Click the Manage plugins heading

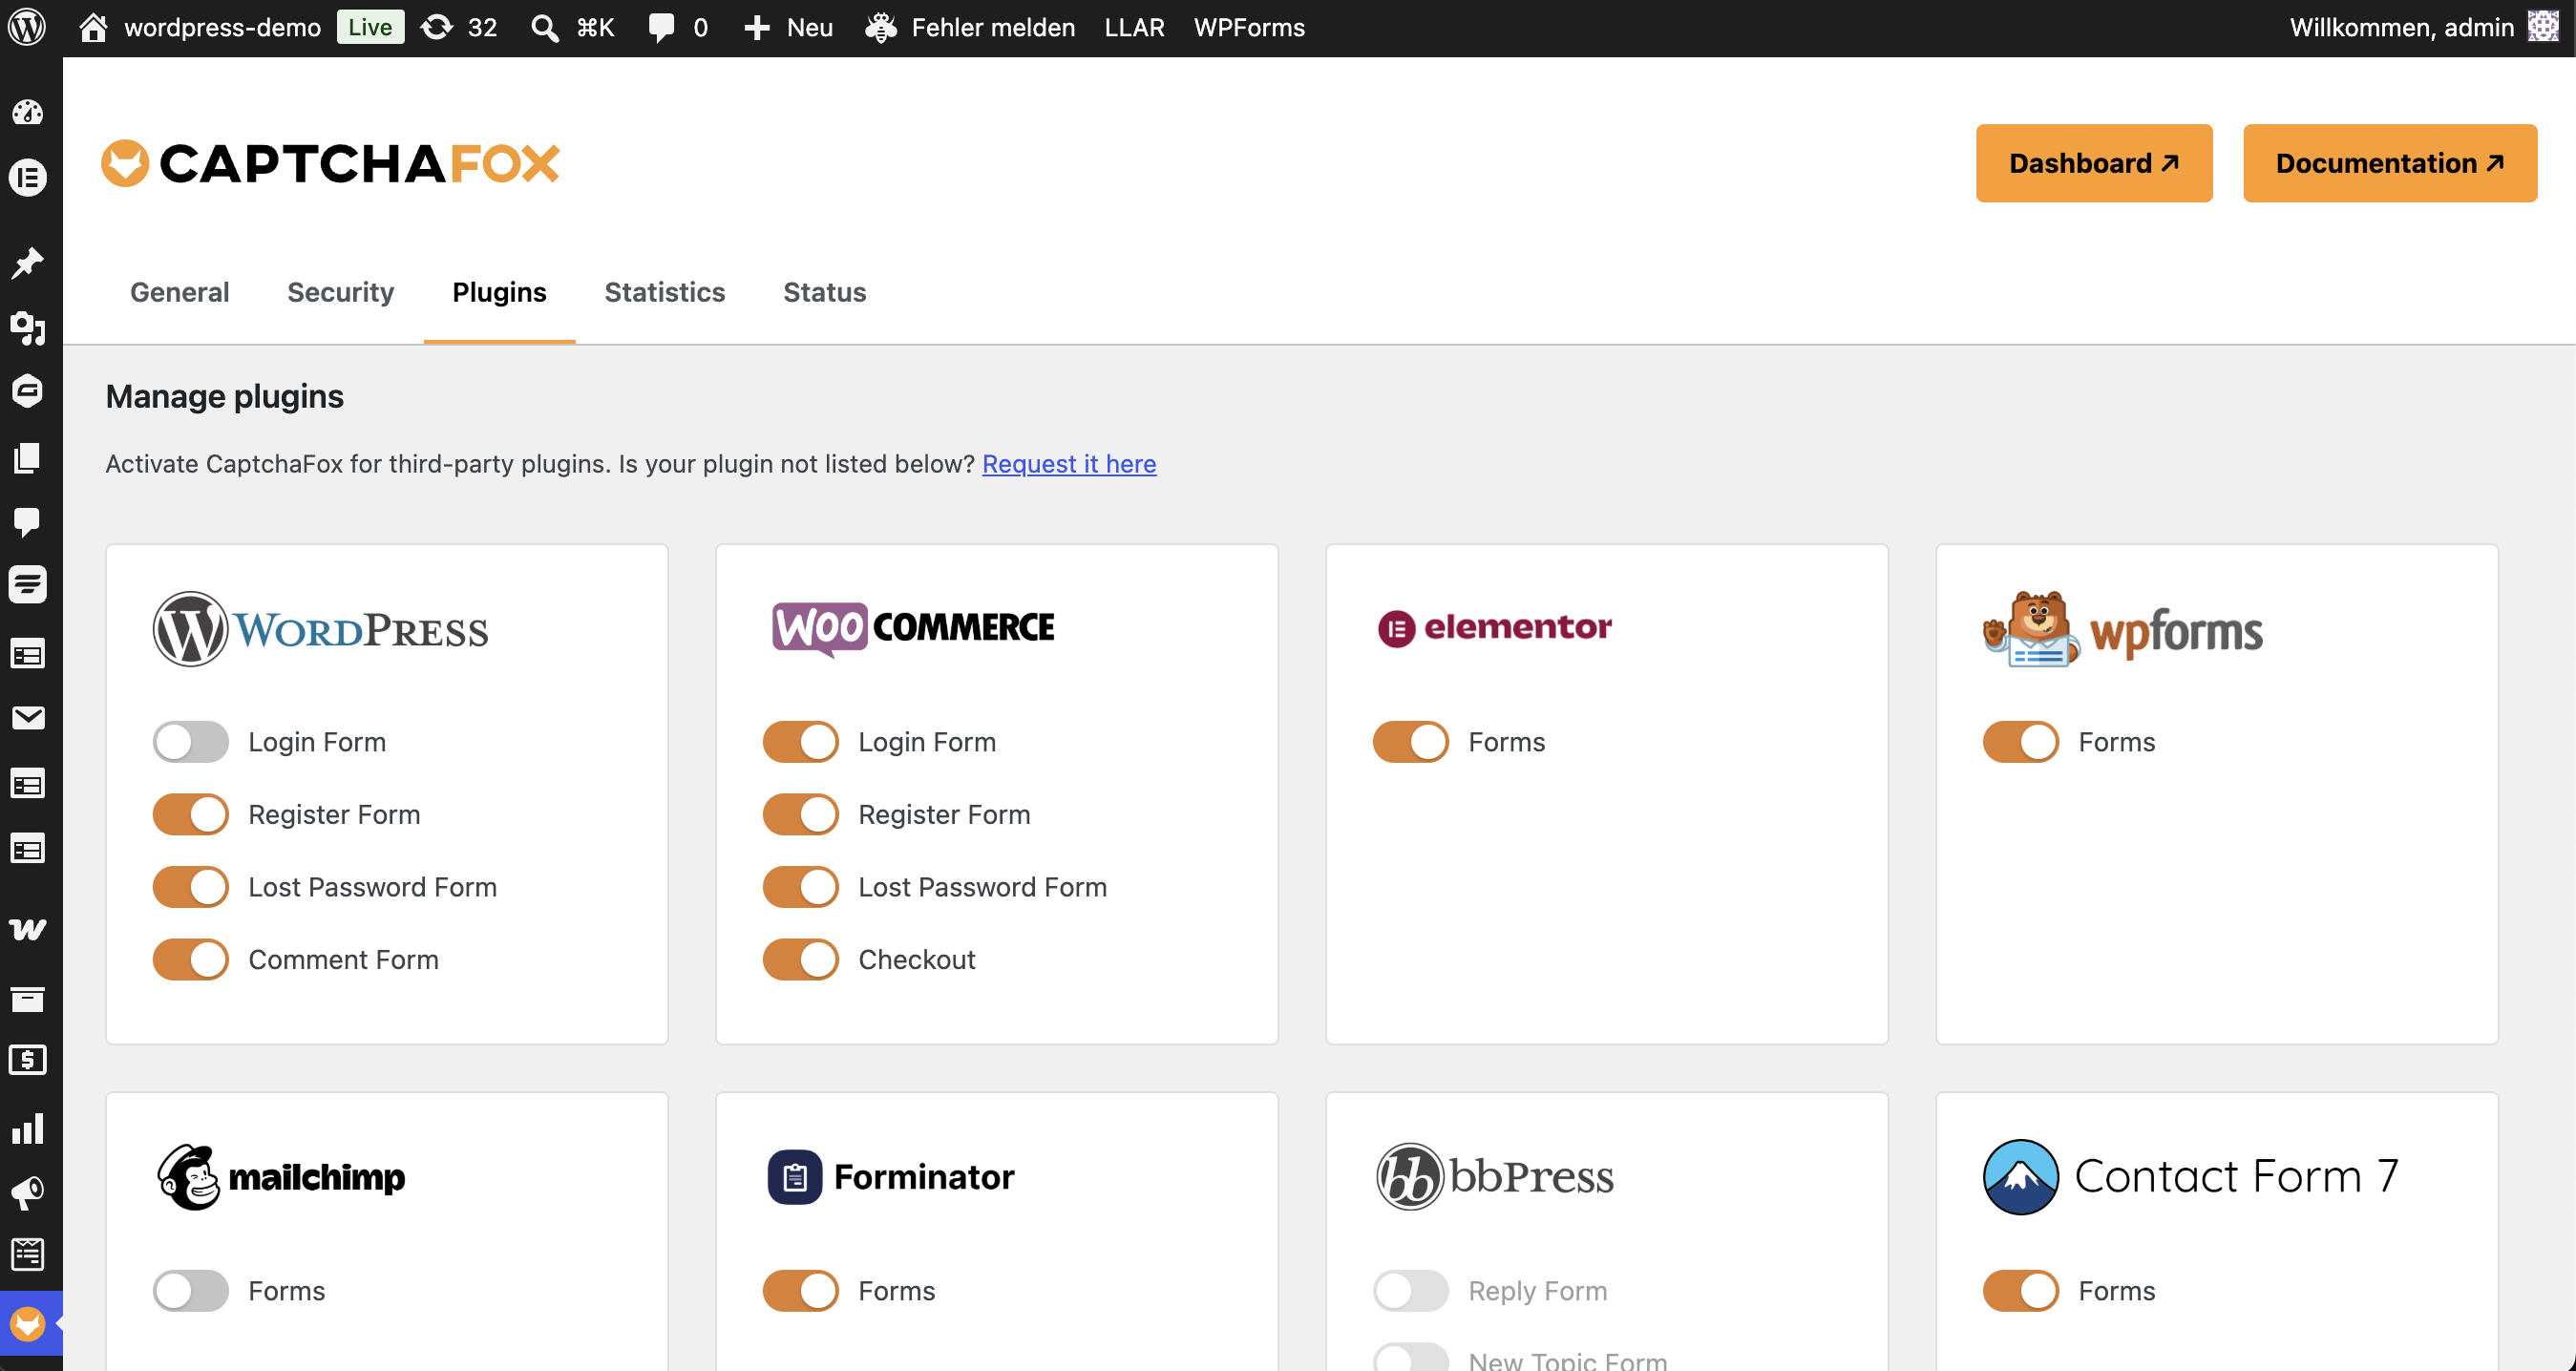click(x=225, y=397)
